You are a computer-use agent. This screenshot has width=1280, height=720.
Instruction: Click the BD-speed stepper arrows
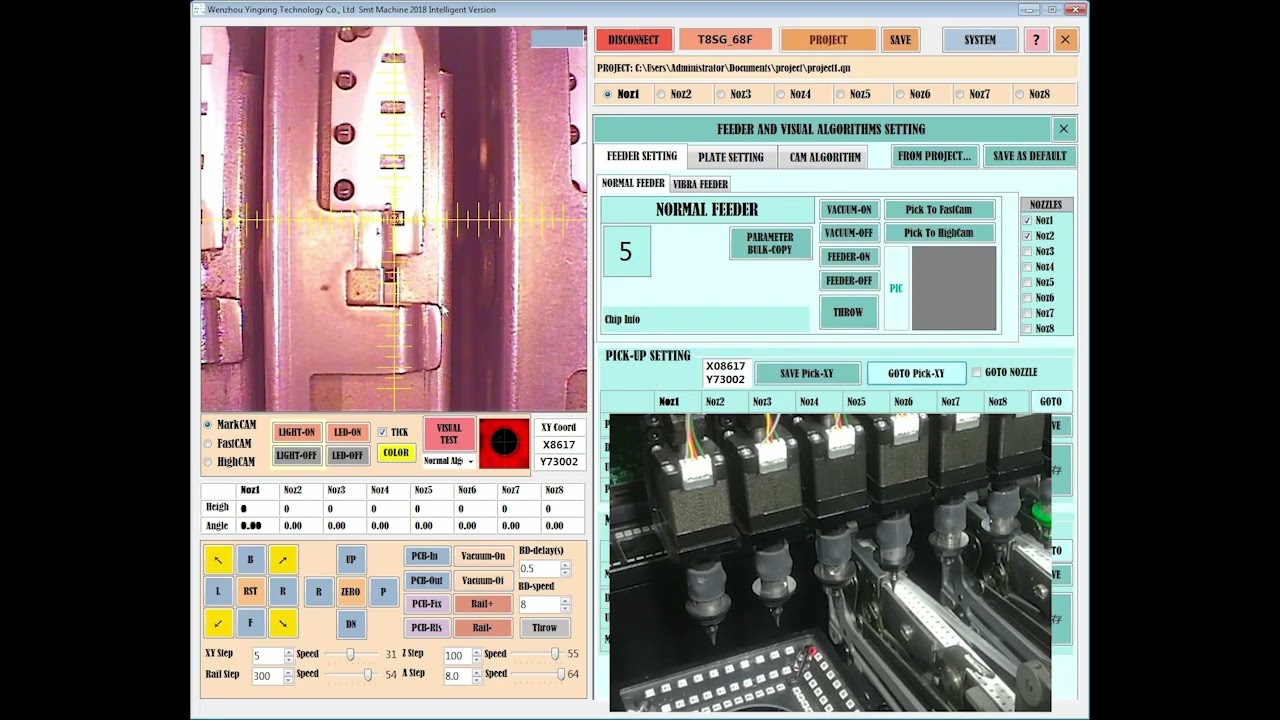(x=565, y=605)
